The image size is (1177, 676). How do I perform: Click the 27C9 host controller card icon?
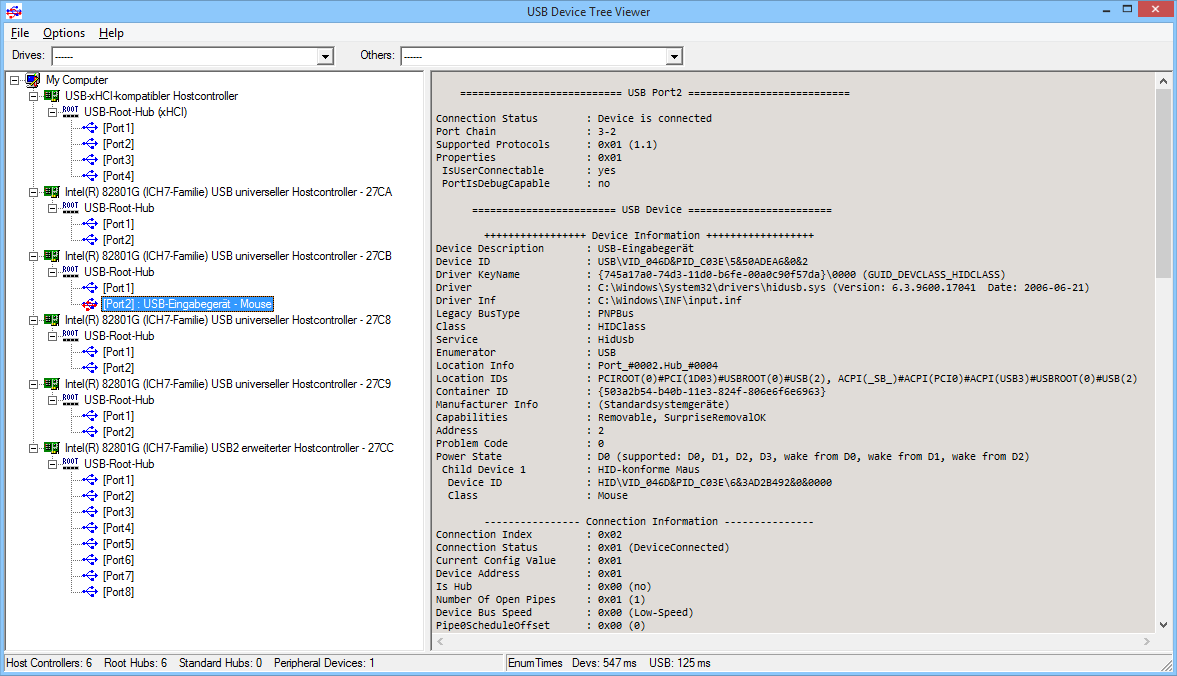pos(51,384)
